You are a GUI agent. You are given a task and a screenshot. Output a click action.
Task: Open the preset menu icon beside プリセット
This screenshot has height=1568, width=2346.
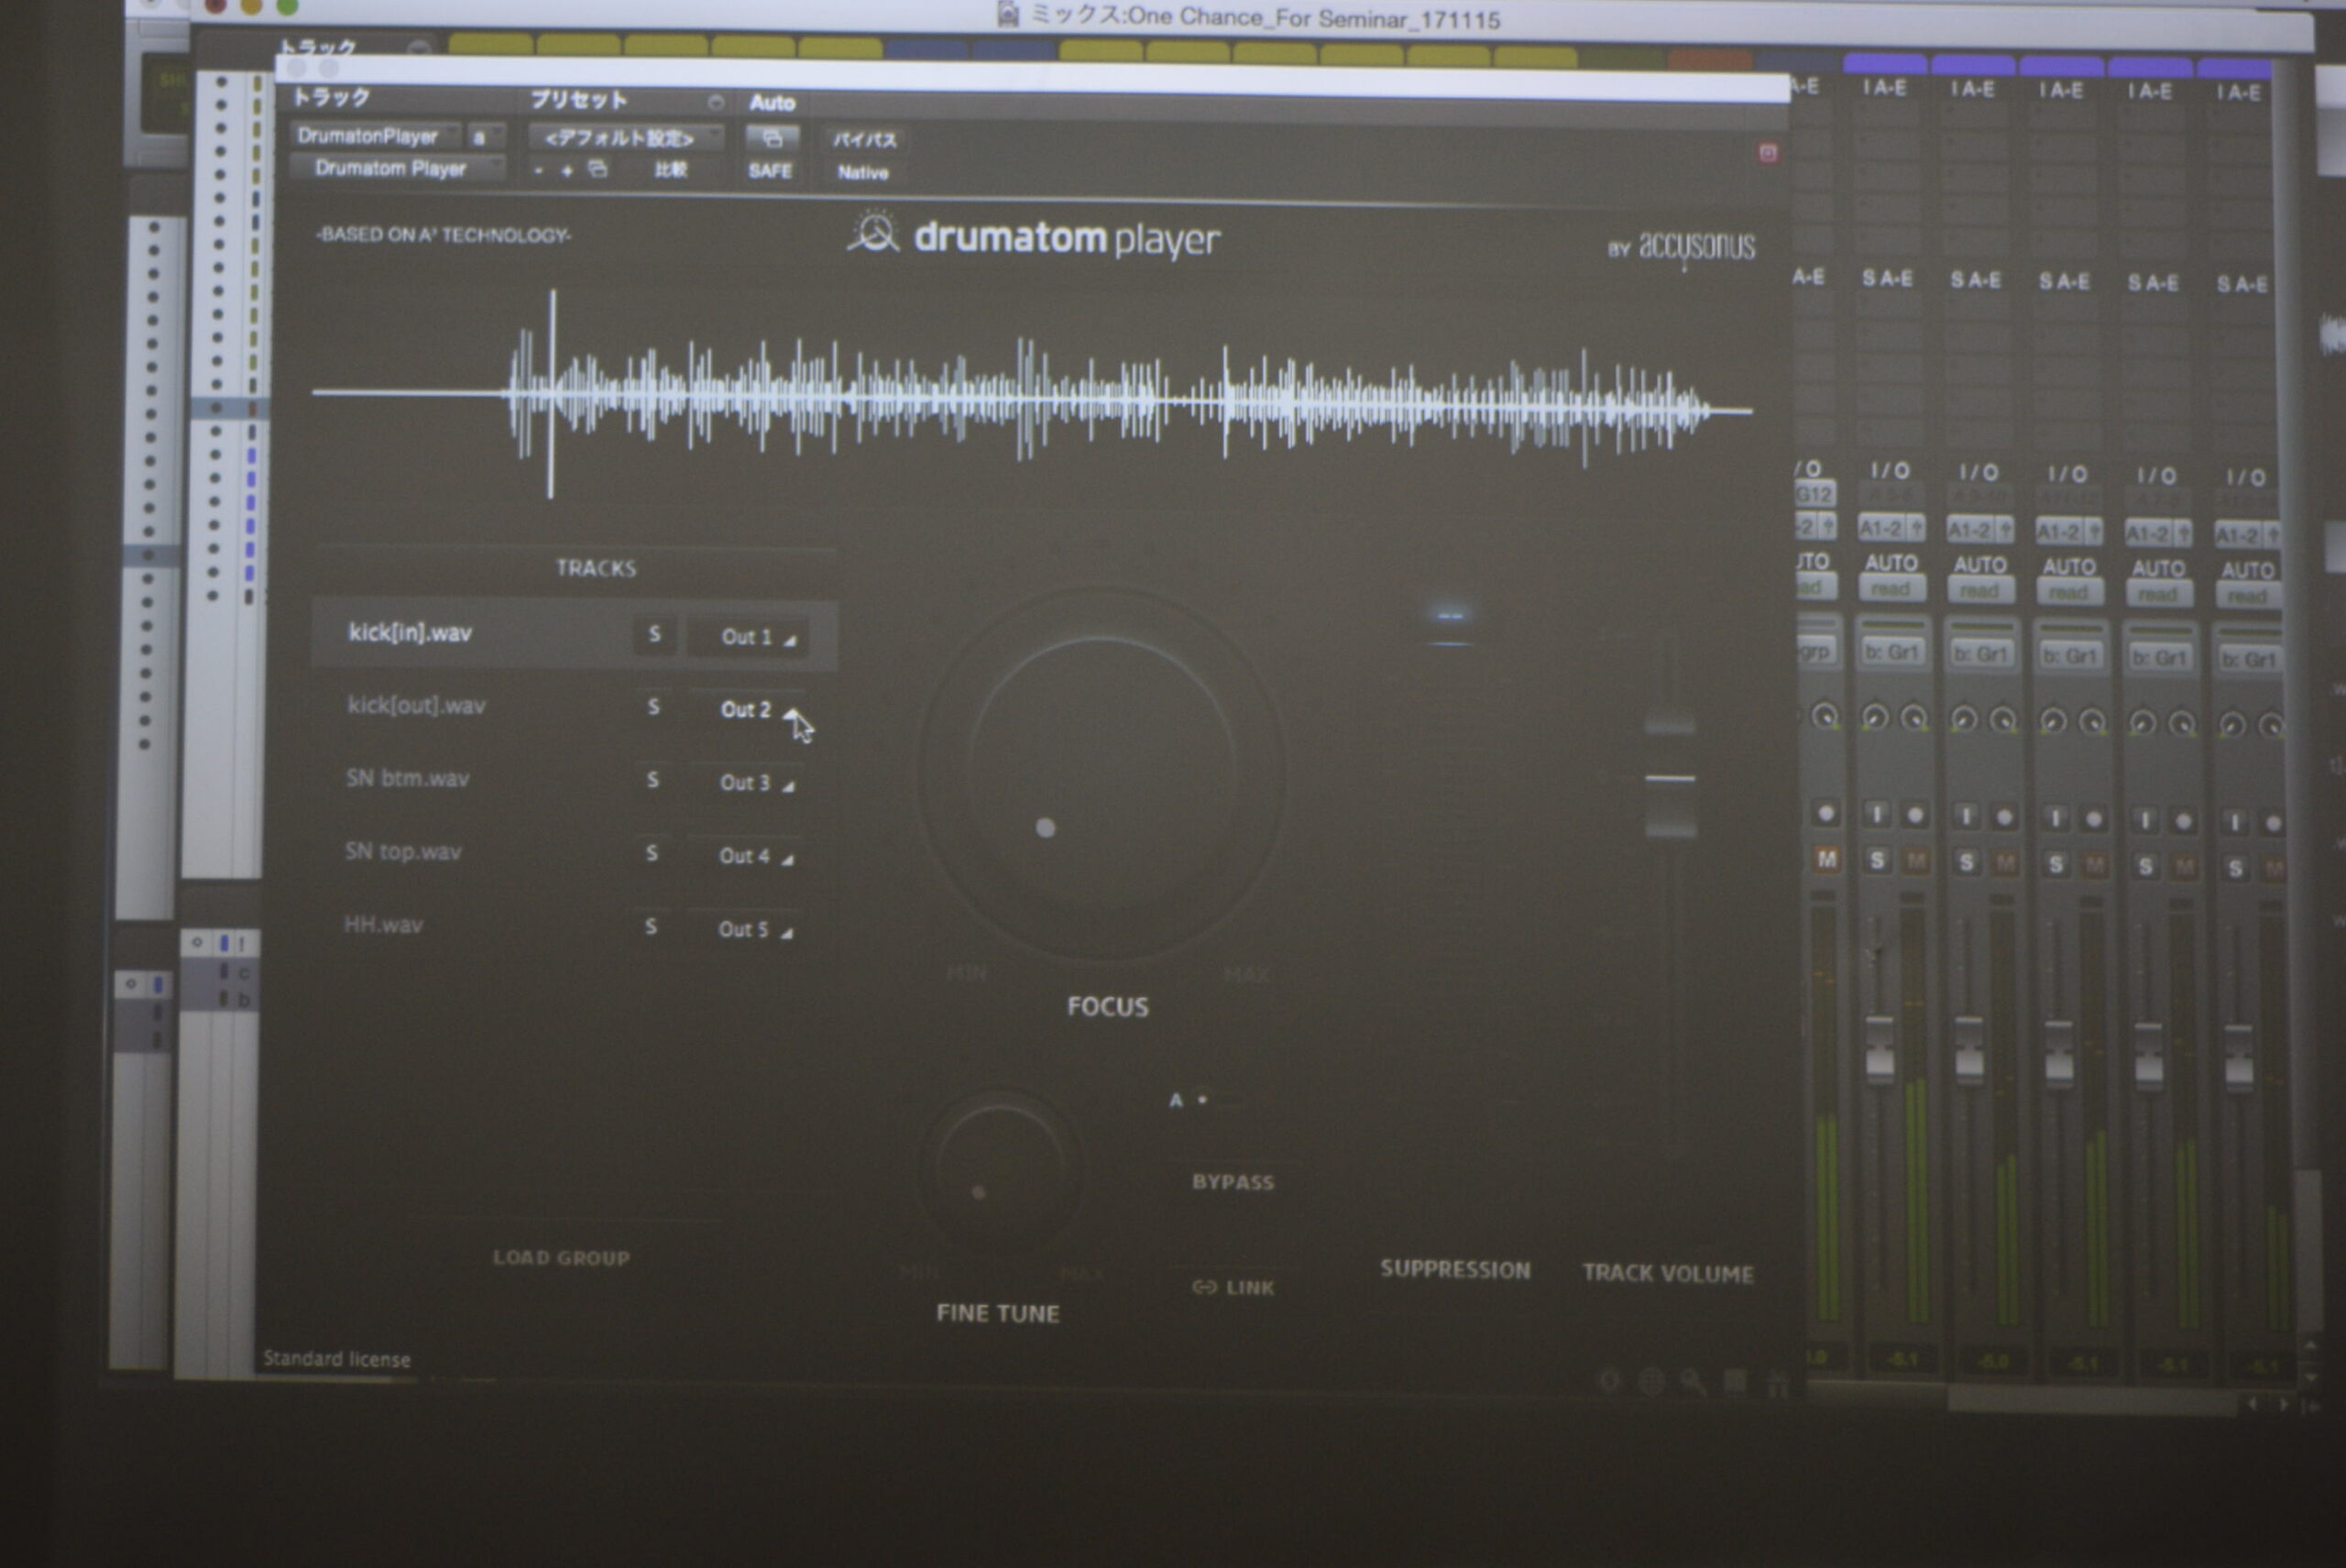pyautogui.click(x=715, y=102)
